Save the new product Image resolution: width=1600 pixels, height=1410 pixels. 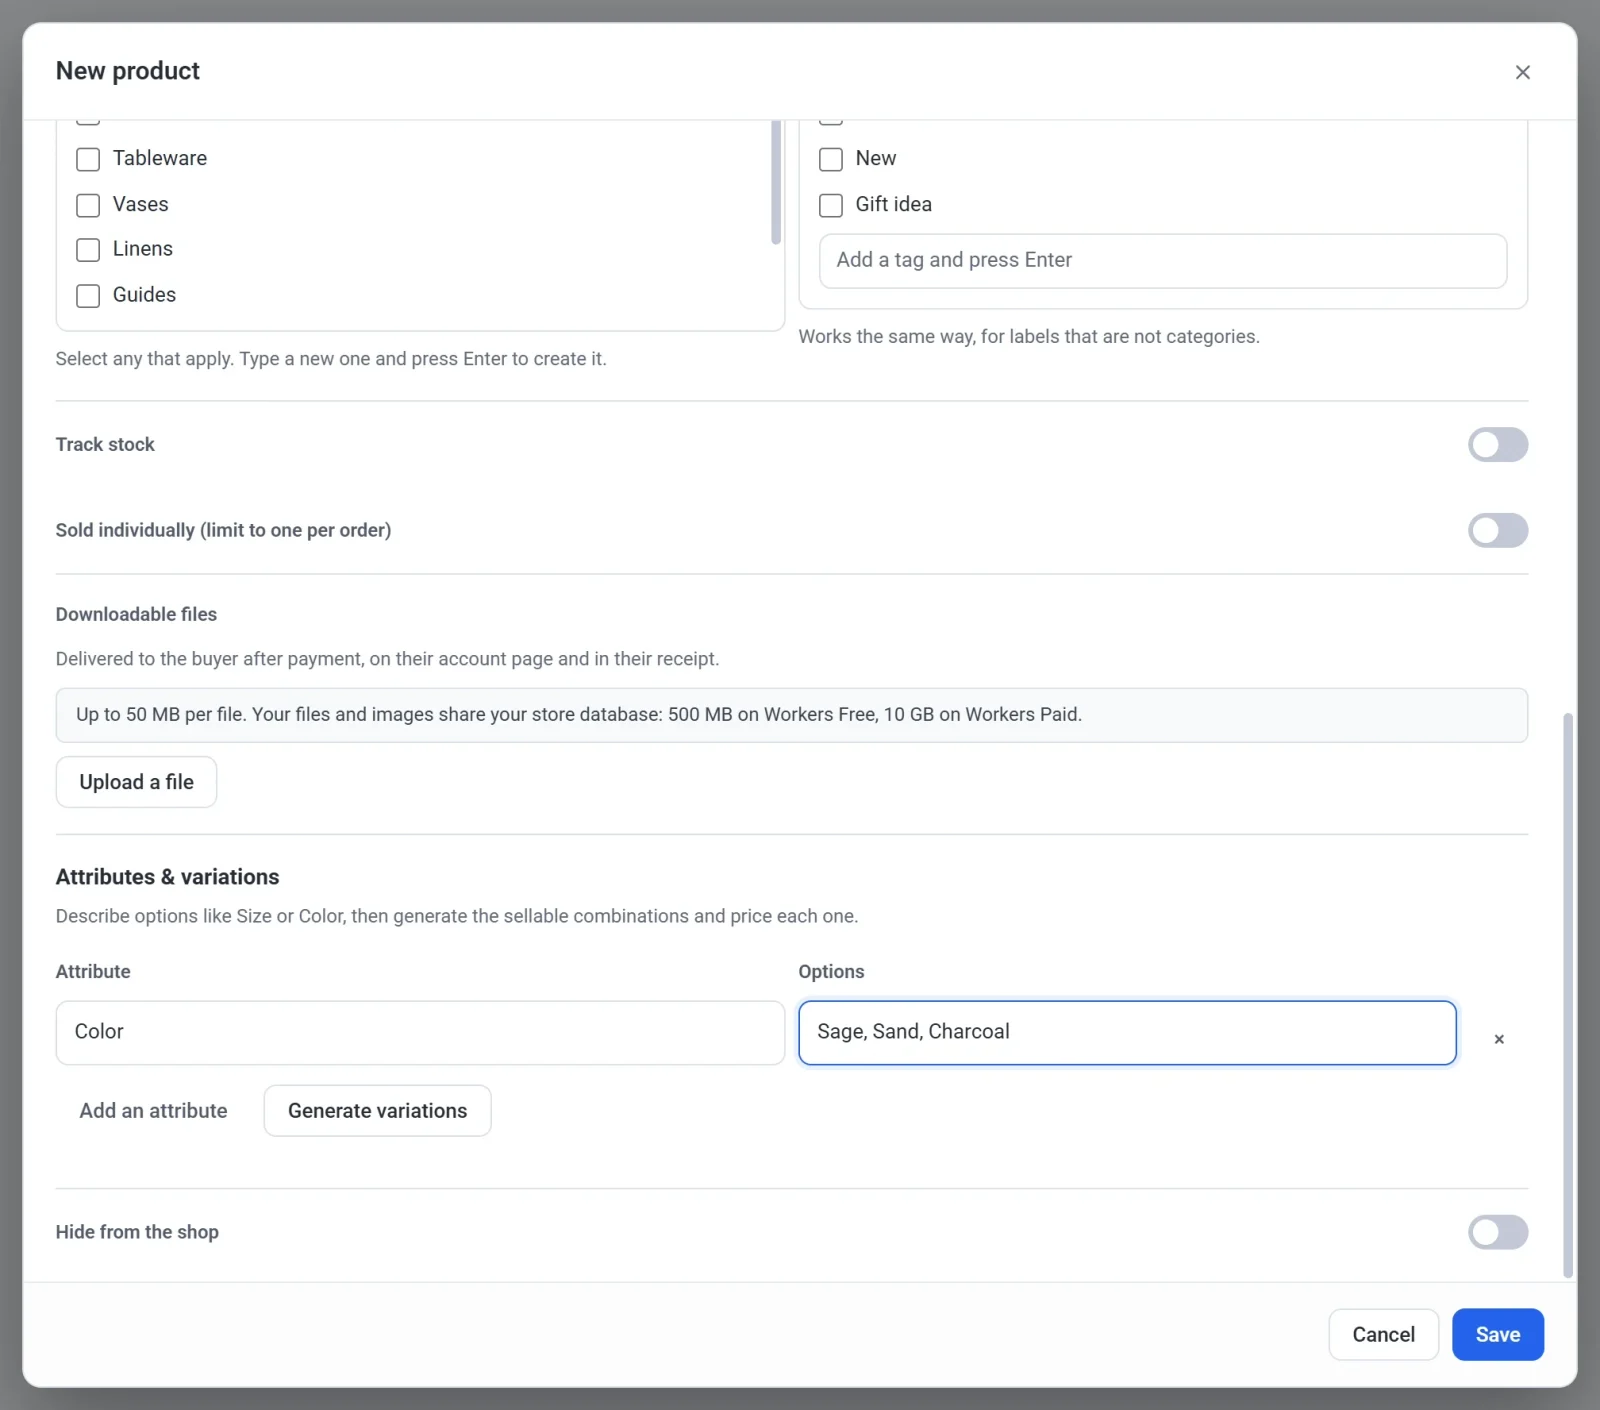1497,1335
